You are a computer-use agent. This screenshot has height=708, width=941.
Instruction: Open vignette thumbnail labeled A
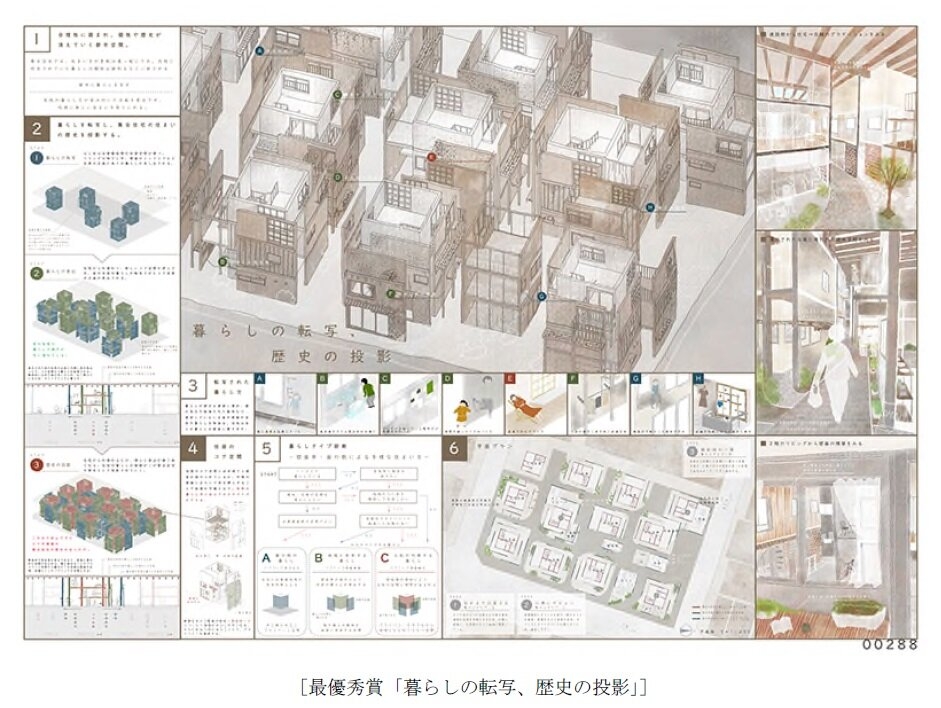tap(285, 403)
